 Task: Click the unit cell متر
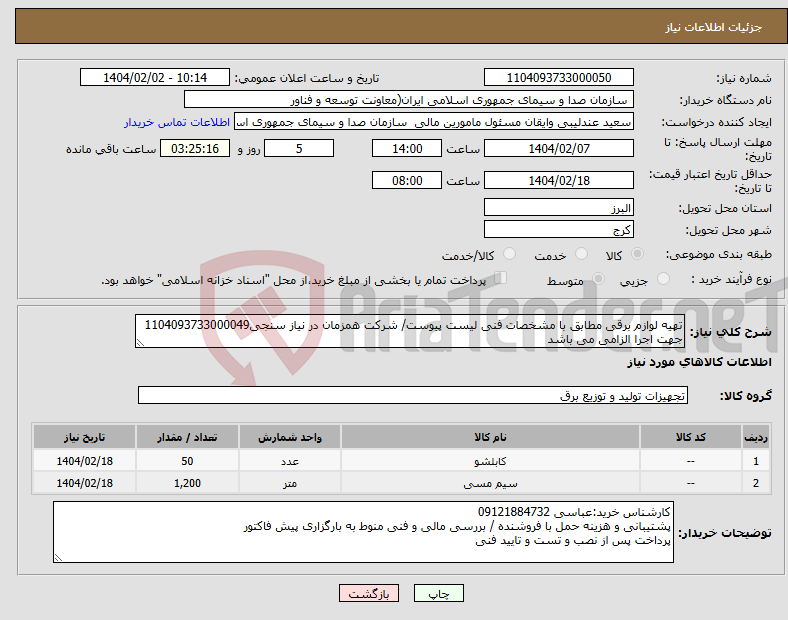[x=290, y=483]
